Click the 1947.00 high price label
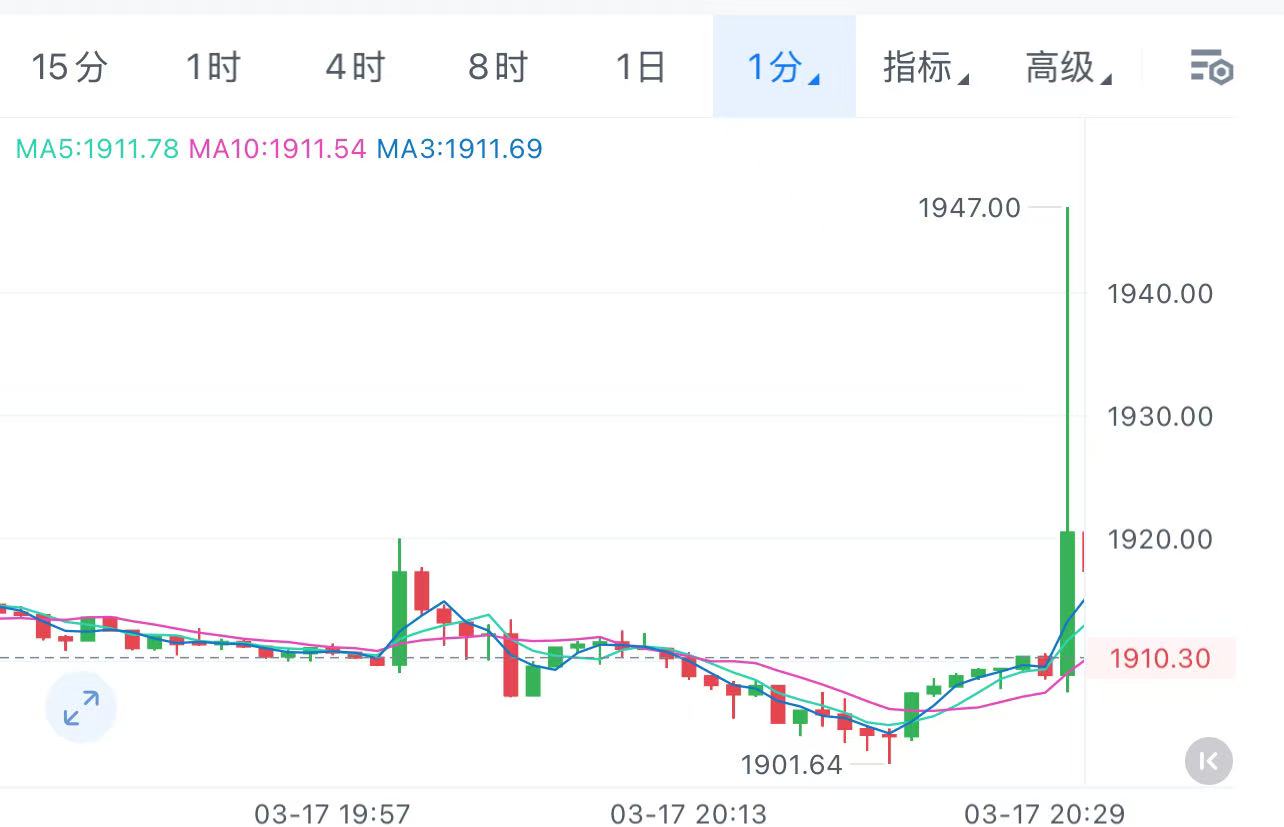The height and width of the screenshot is (827, 1284). [969, 208]
